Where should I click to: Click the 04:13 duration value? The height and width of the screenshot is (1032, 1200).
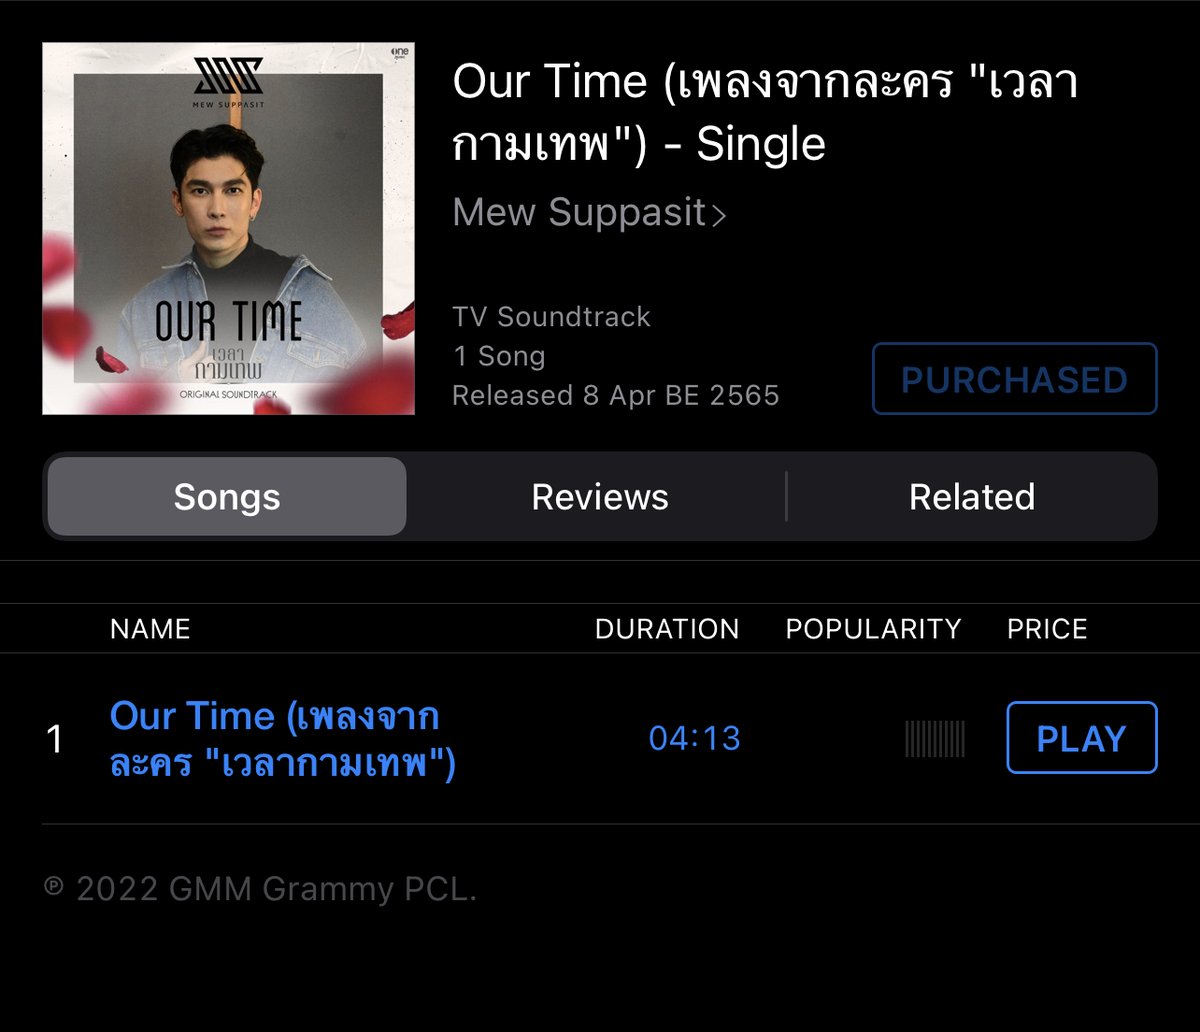click(695, 738)
